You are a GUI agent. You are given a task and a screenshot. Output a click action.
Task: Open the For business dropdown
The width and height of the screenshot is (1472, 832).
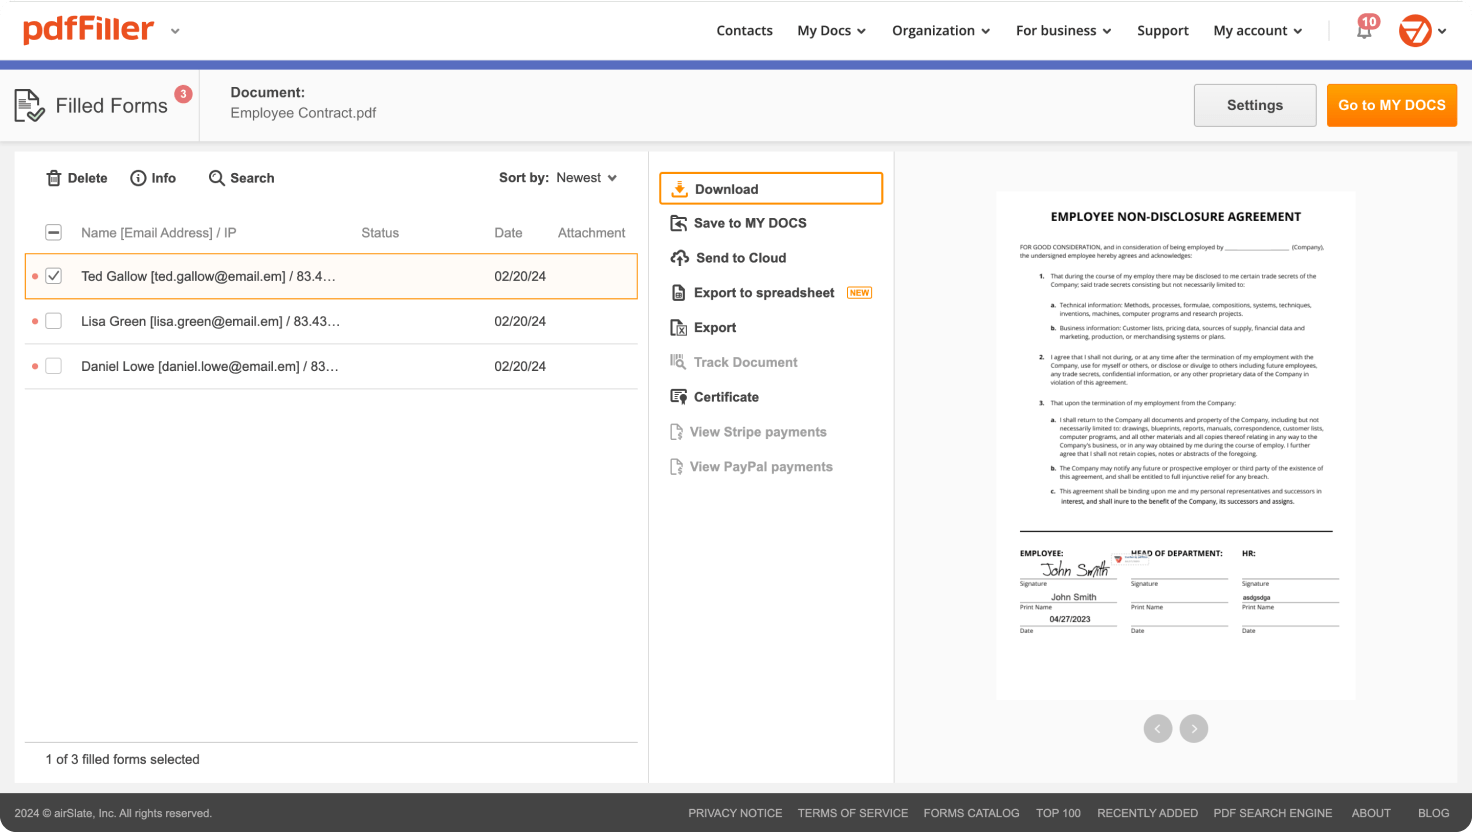(1062, 31)
